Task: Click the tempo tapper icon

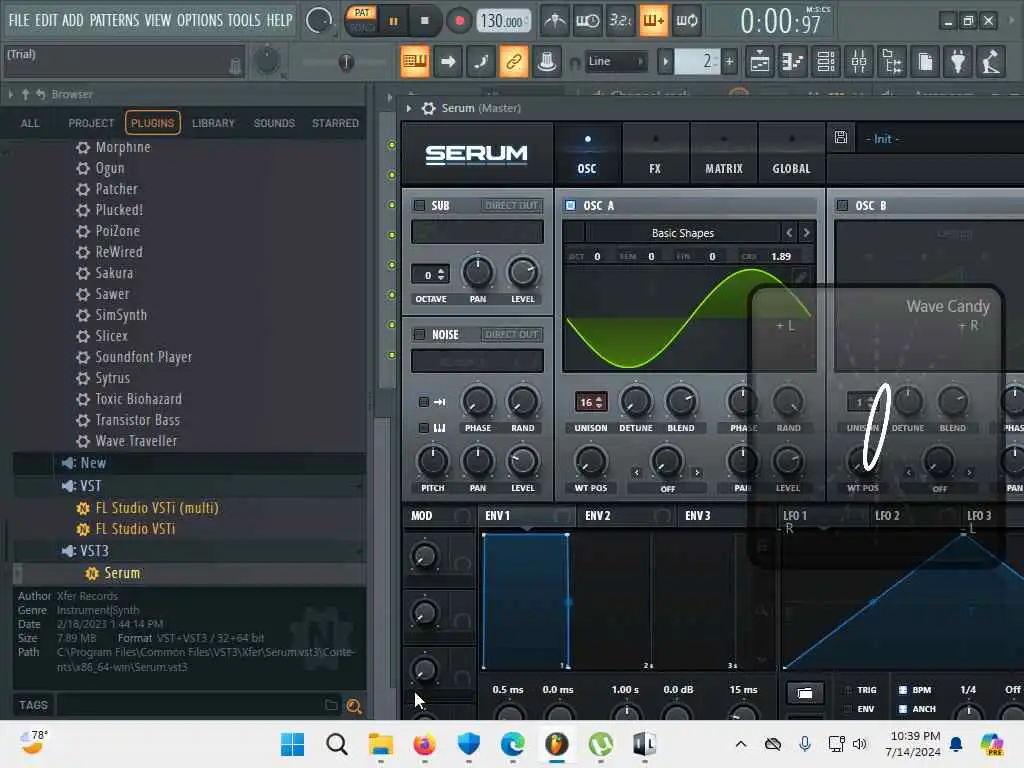Action: [x=991, y=62]
